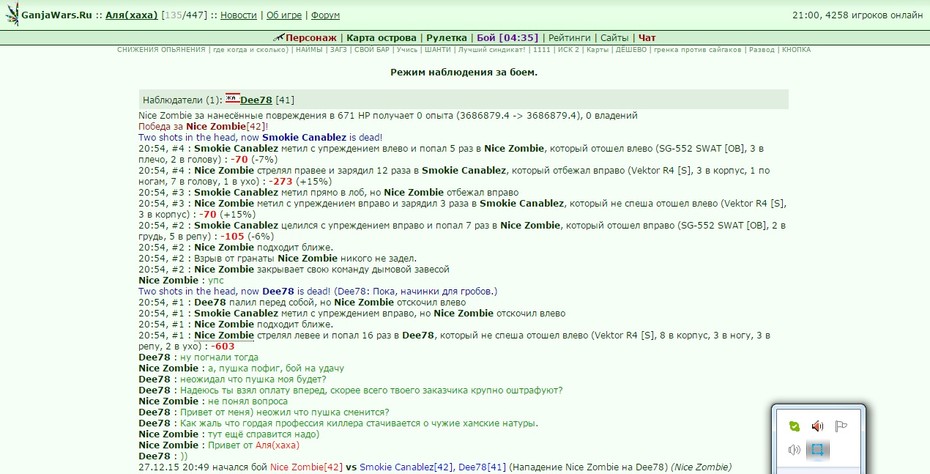Click the -603 damage value
Viewport: 930px width, 474px height.
coord(222,346)
